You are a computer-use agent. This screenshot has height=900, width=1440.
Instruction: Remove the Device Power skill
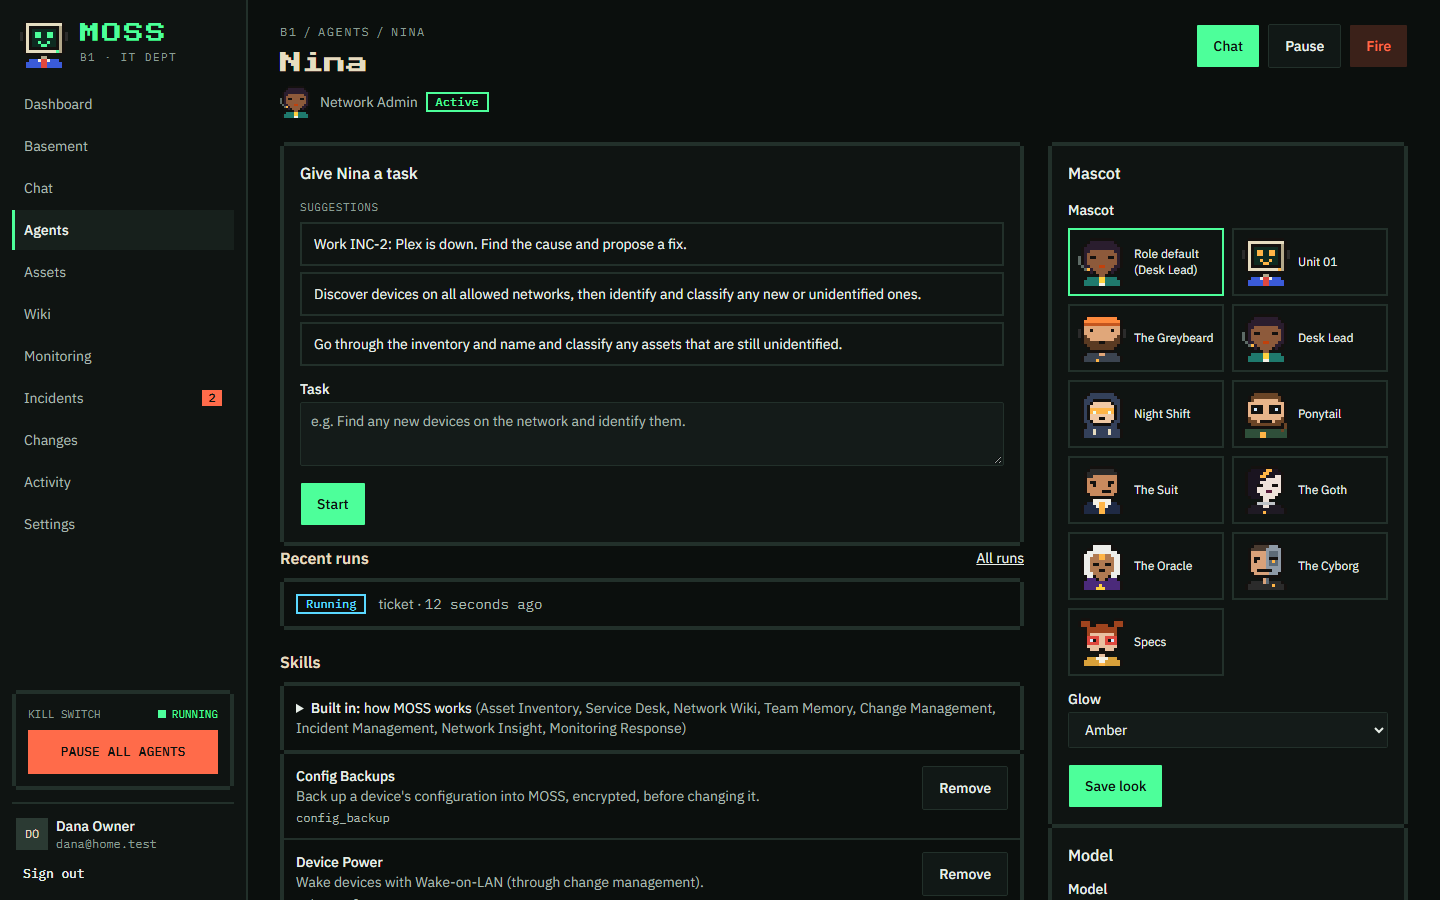(x=965, y=874)
